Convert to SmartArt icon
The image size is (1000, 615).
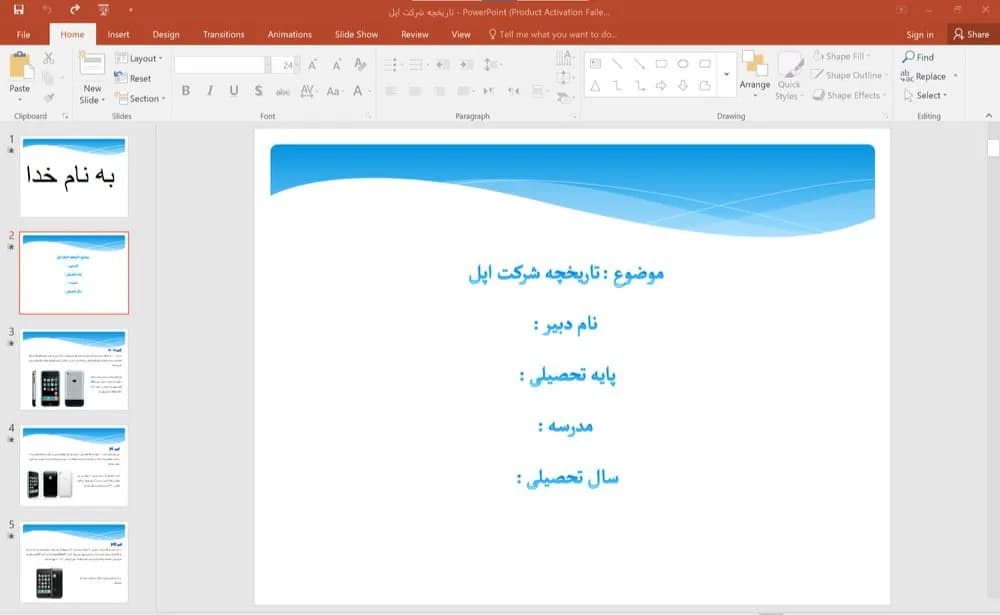pyautogui.click(x=563, y=98)
